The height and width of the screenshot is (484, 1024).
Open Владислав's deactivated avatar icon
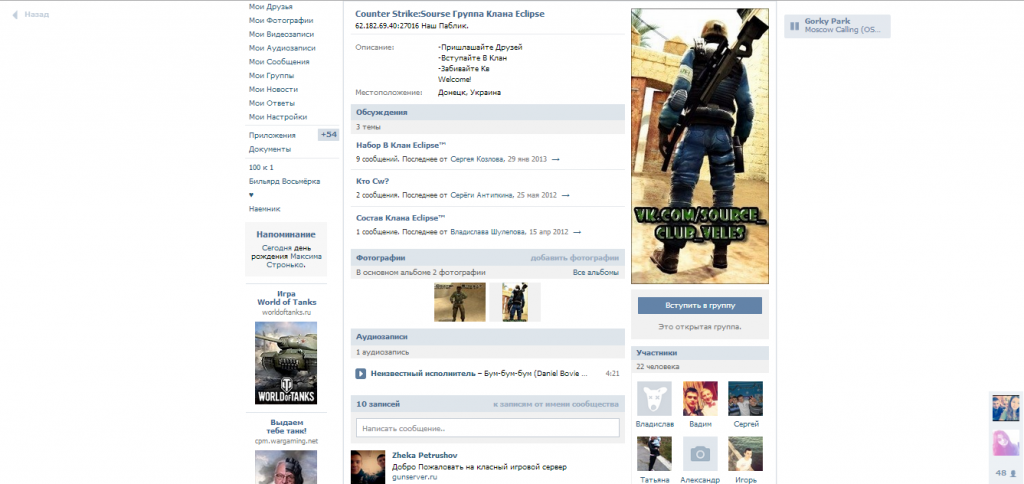[654, 398]
